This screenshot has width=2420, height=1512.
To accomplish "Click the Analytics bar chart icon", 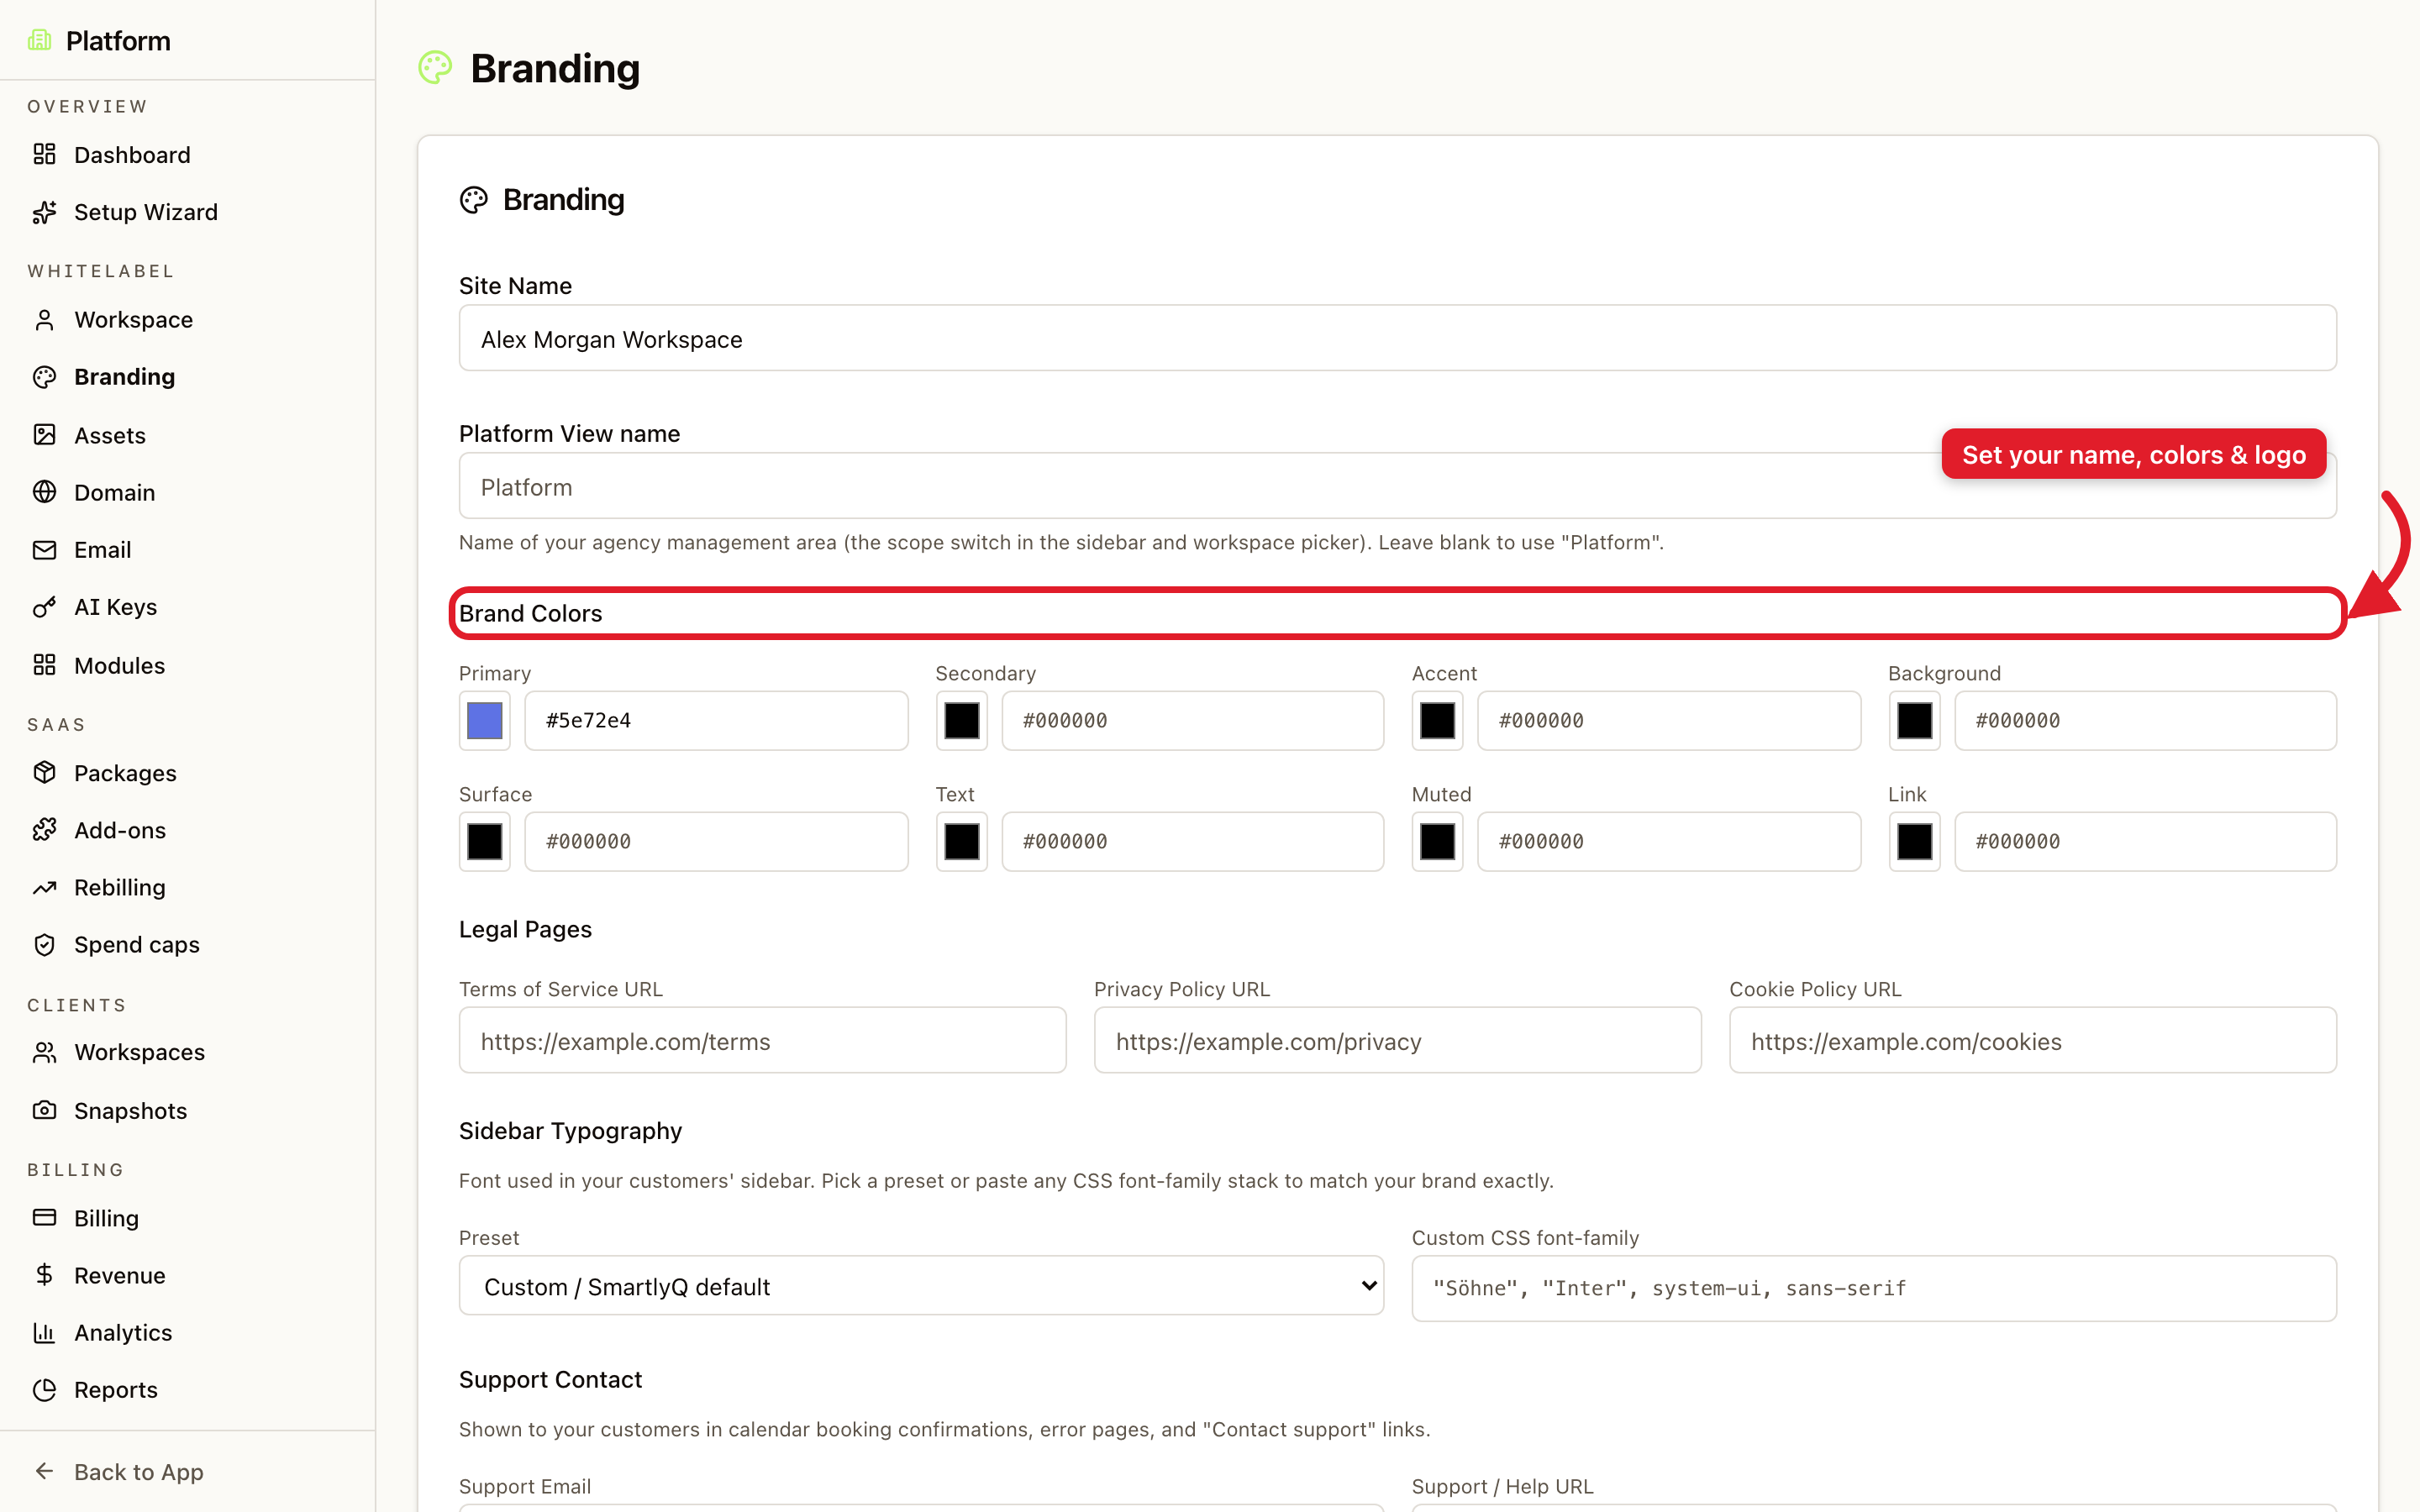I will coord(44,1333).
